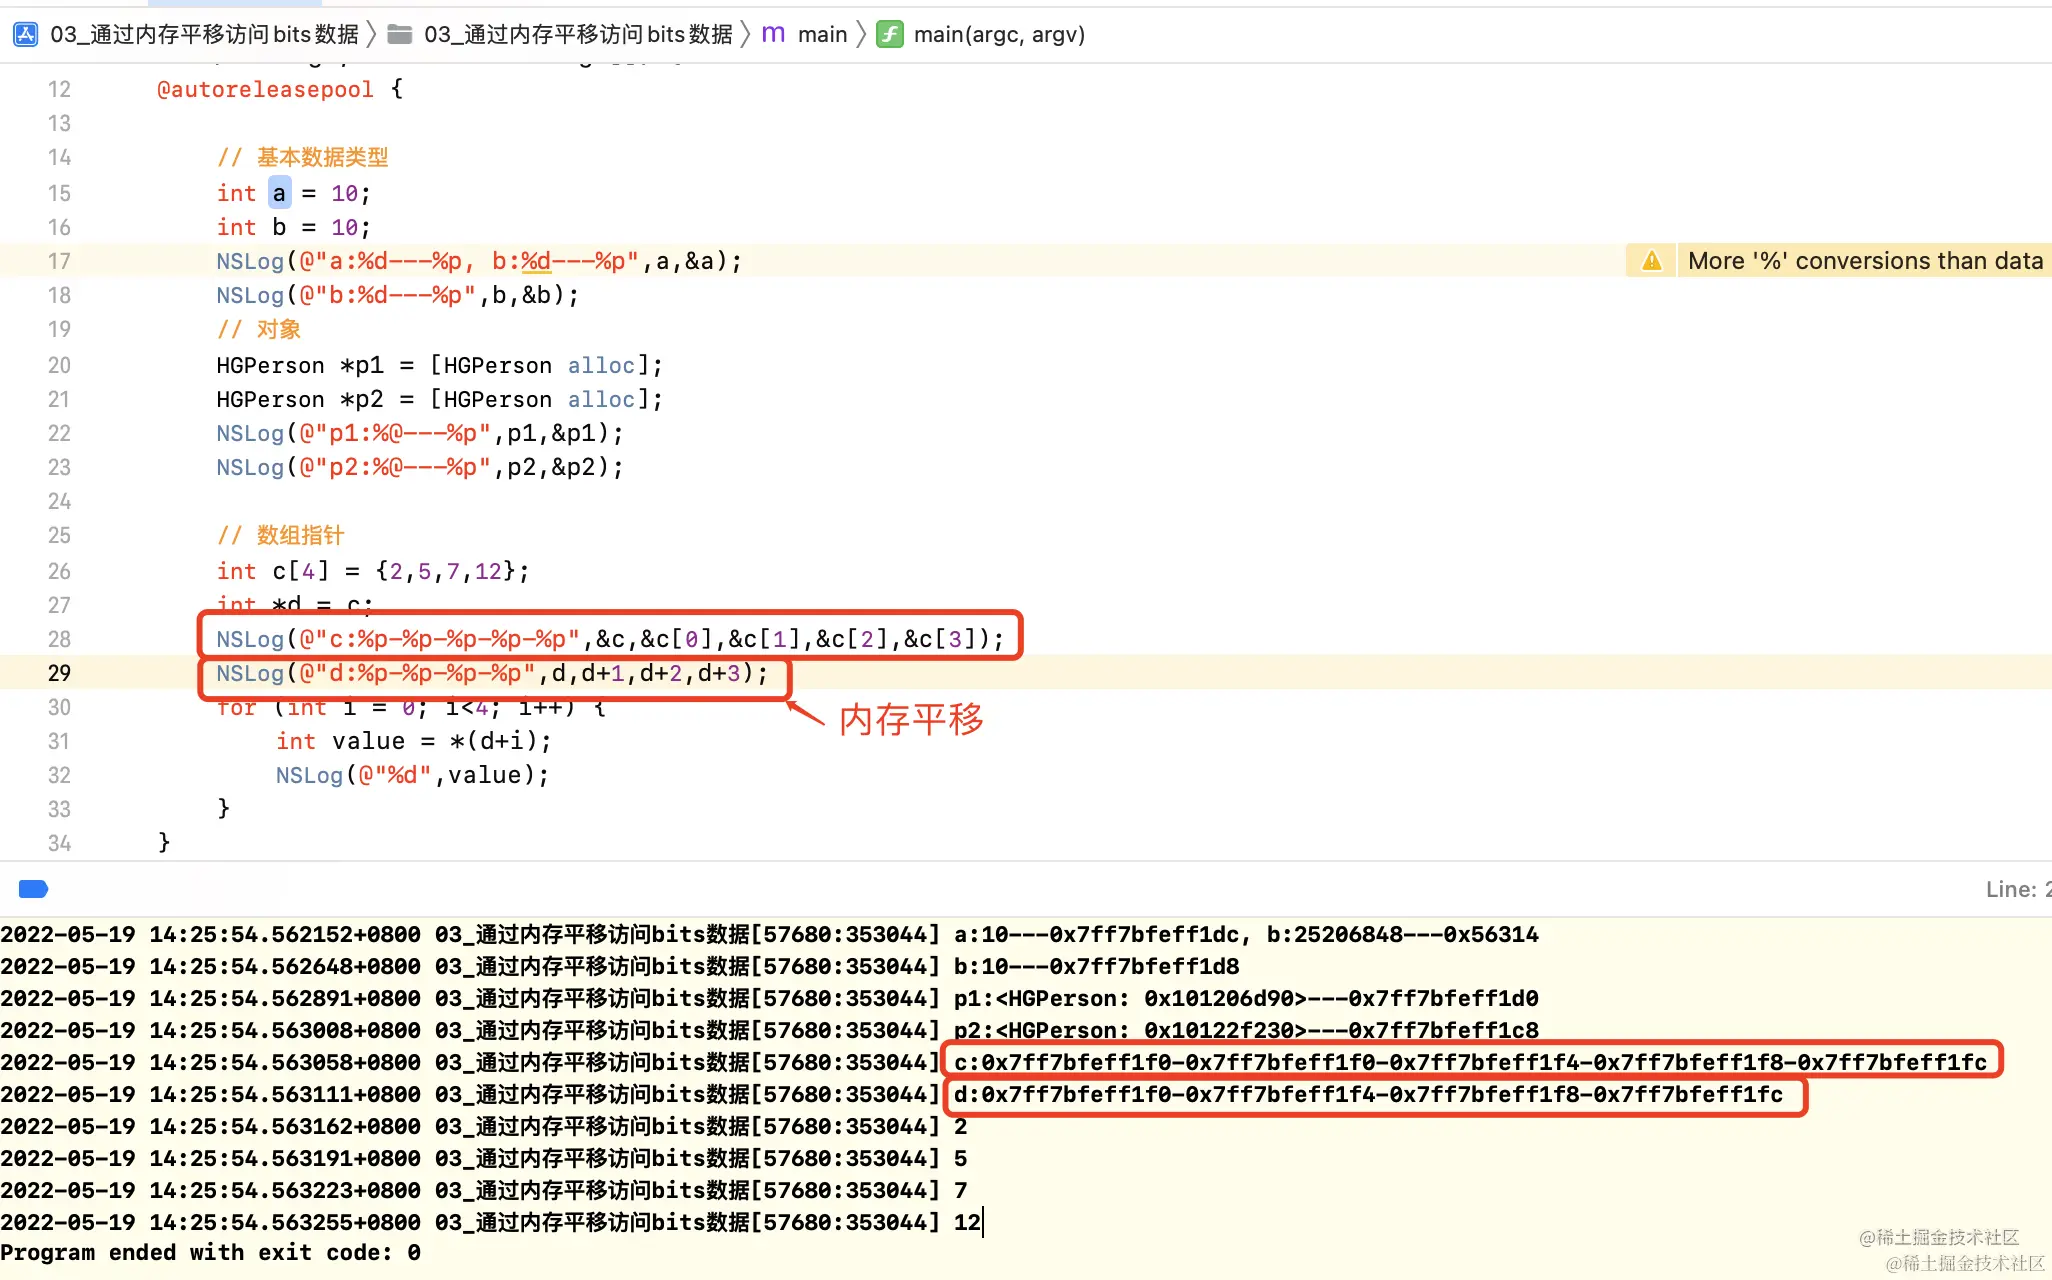Screen dimensions: 2052x1280
Task: Select main(argc, argv) jump bar item
Action: tap(998, 35)
